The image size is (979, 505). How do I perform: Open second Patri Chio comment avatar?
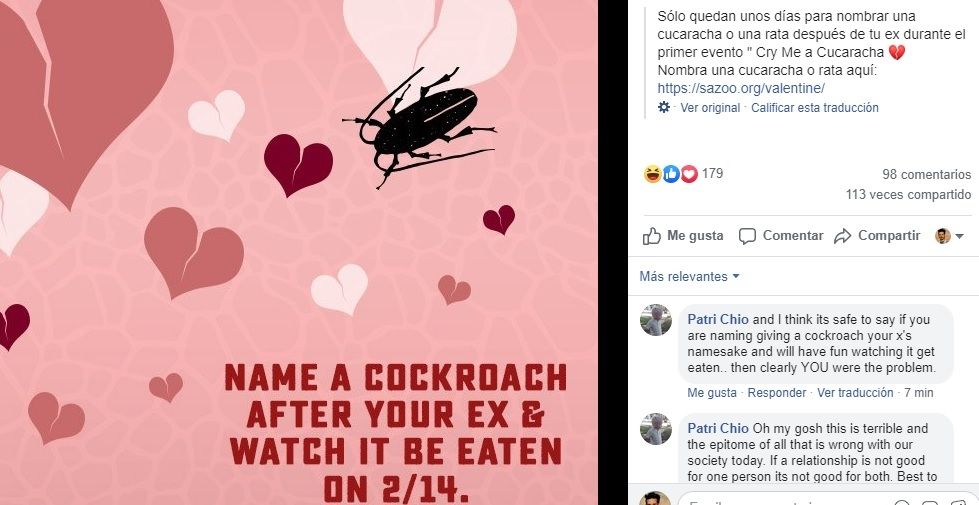[x=656, y=429]
